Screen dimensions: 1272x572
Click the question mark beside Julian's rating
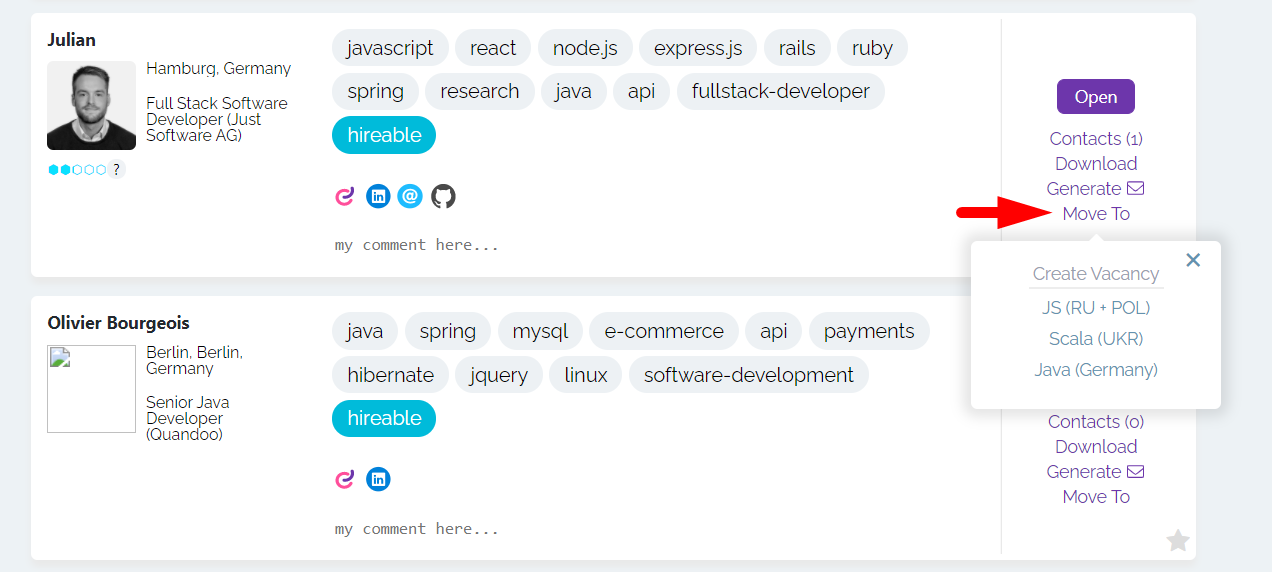pos(117,169)
